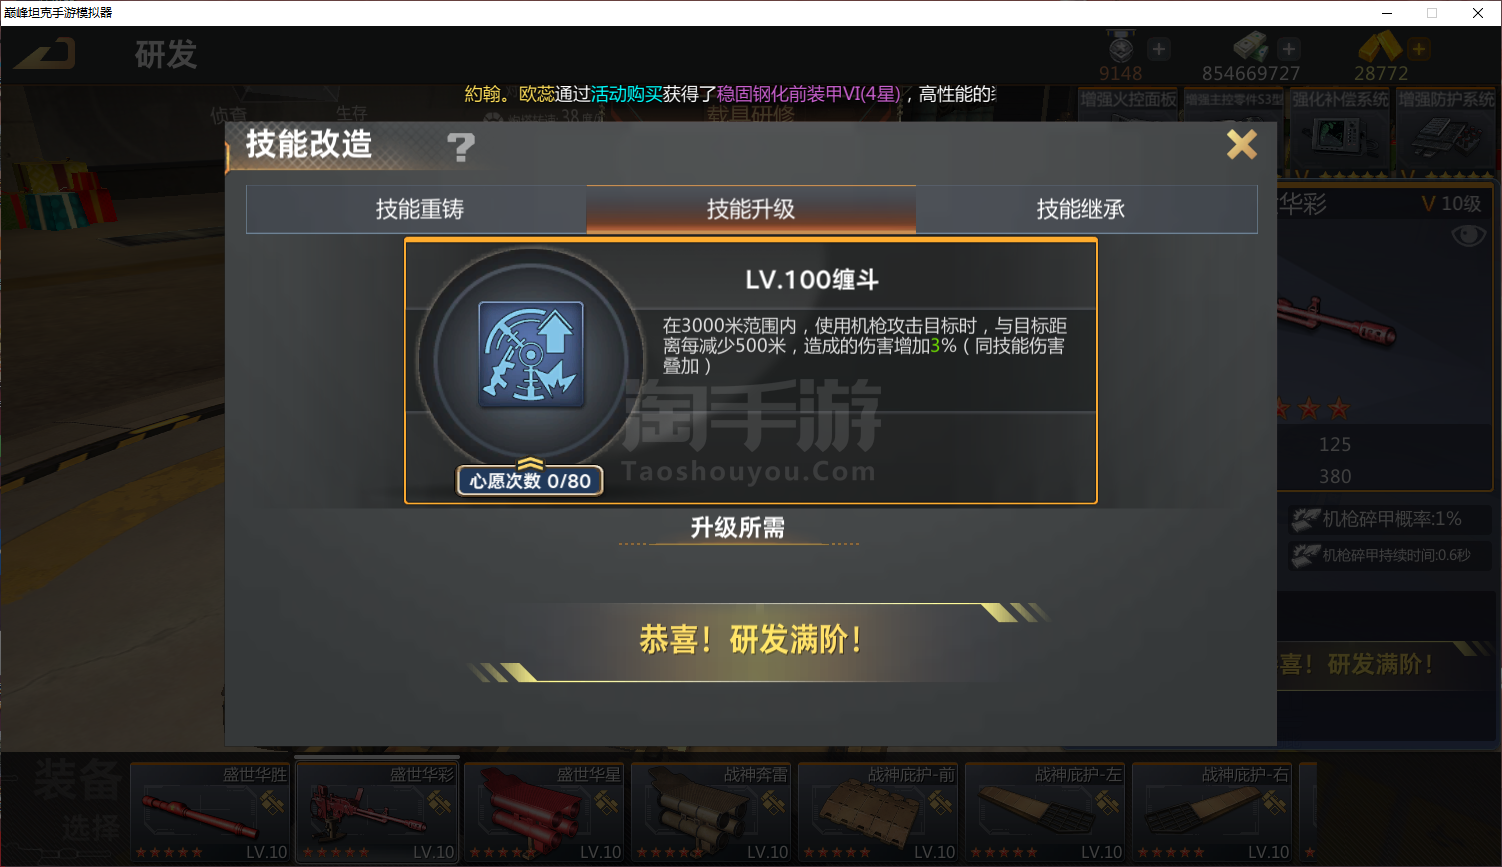This screenshot has height=867, width=1502.
Task: Click the 缠斗 skill icon
Action: pyautogui.click(x=531, y=354)
